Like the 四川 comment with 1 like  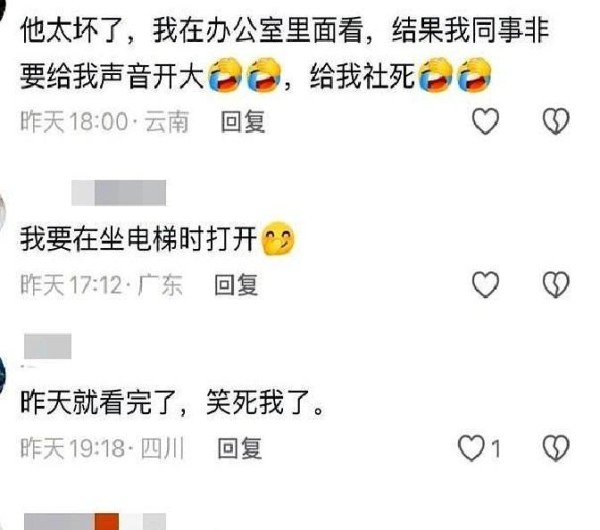click(471, 448)
